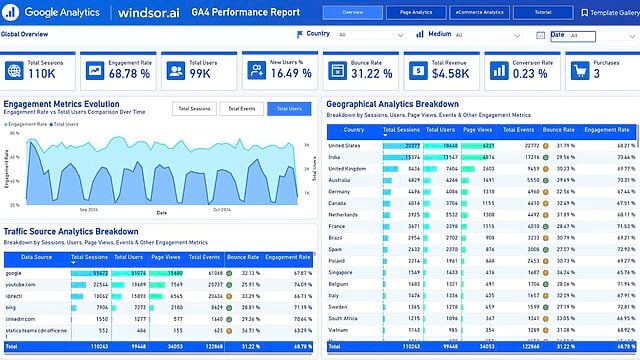This screenshot has width=640, height=360.
Task: Click the Data Source column header
Action: (36, 257)
